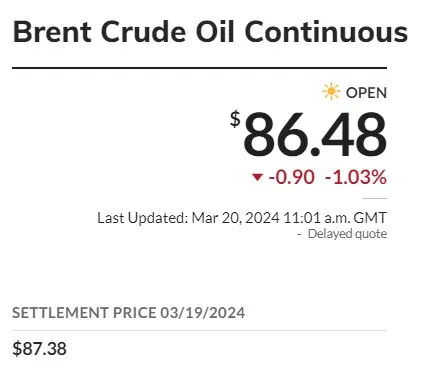The height and width of the screenshot is (385, 424).
Task: Click the -1.03% percentage change value
Action: pyautogui.click(x=356, y=177)
